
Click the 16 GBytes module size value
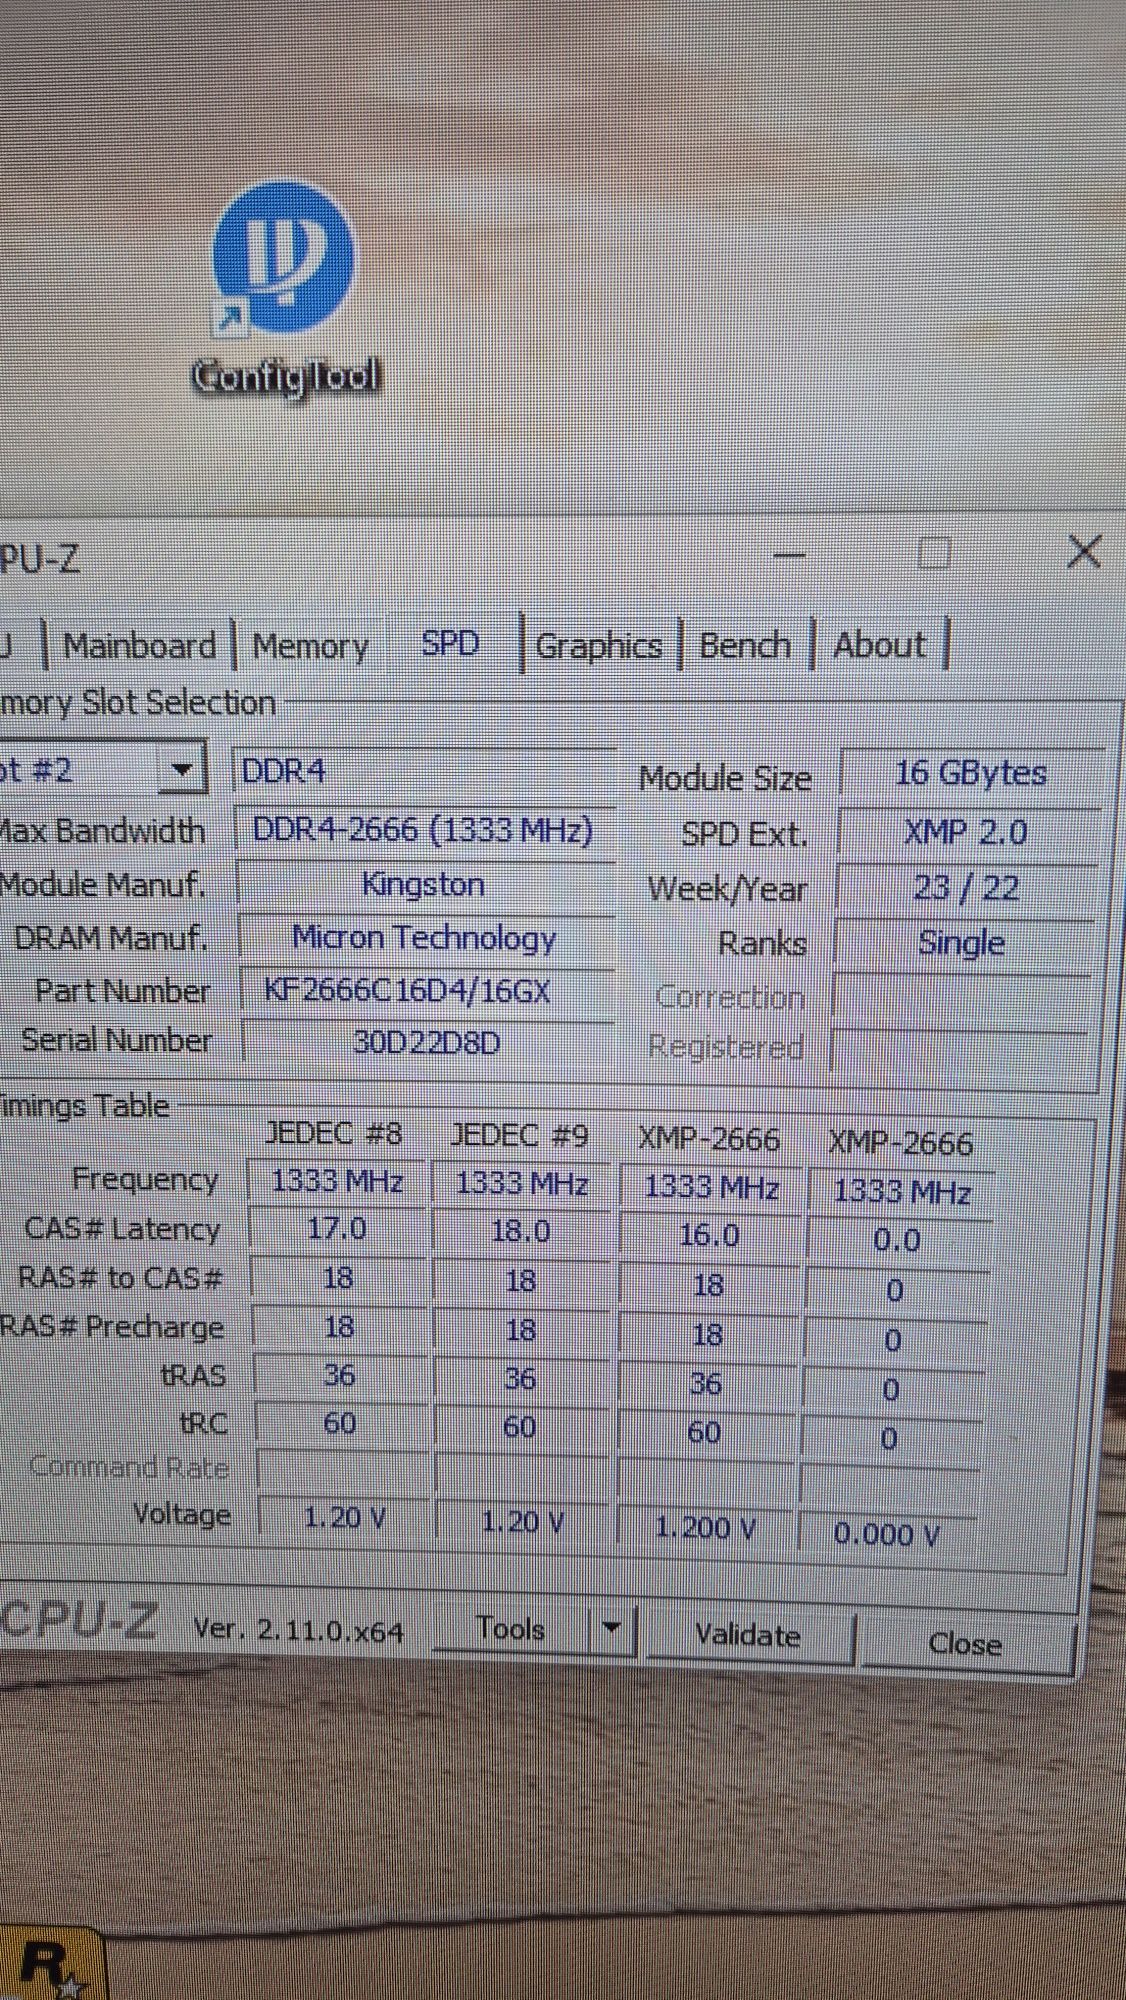(x=970, y=773)
